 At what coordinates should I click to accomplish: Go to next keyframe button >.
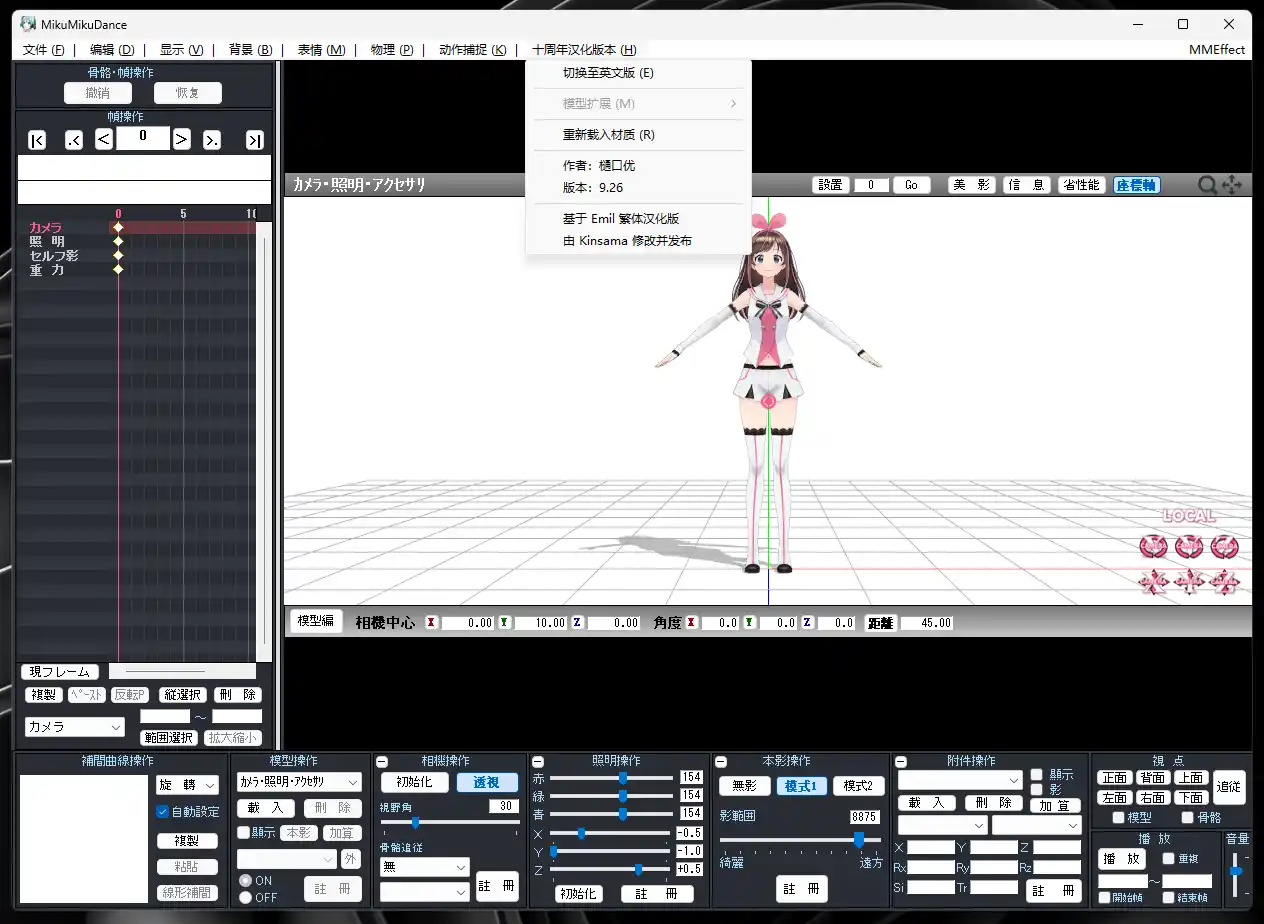[212, 140]
